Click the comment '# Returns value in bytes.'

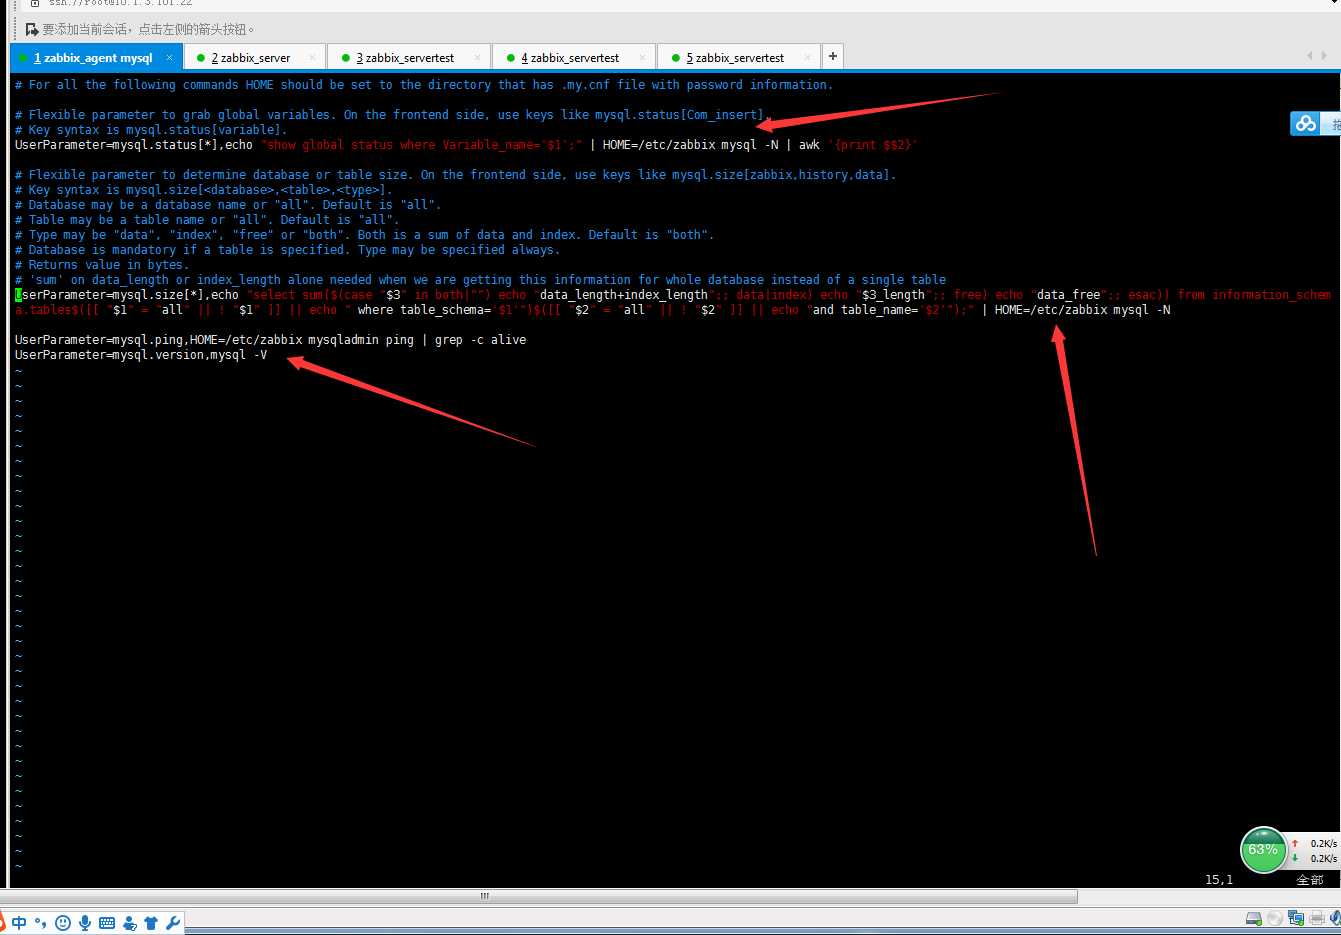(102, 265)
